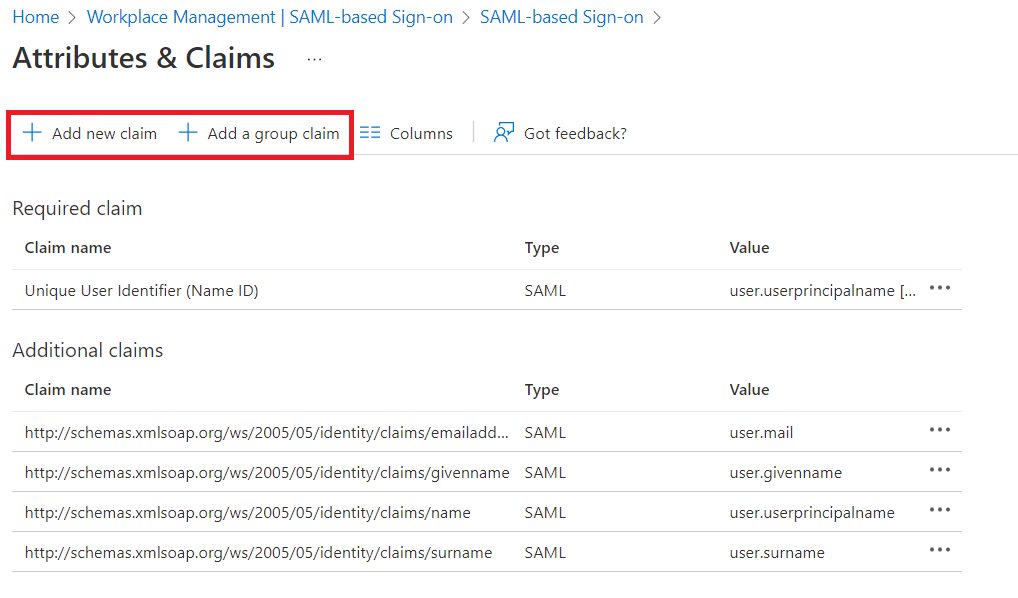Click the plus icon for Add a group claim
The width and height of the screenshot is (1018, 598).
coord(188,133)
